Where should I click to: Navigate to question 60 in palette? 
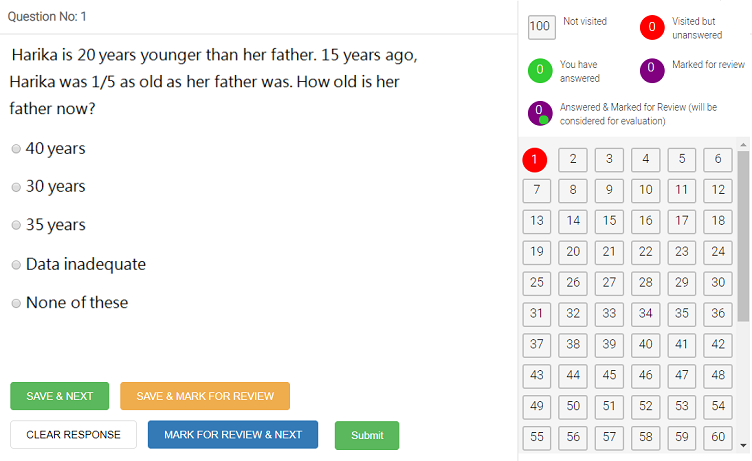(x=717, y=436)
